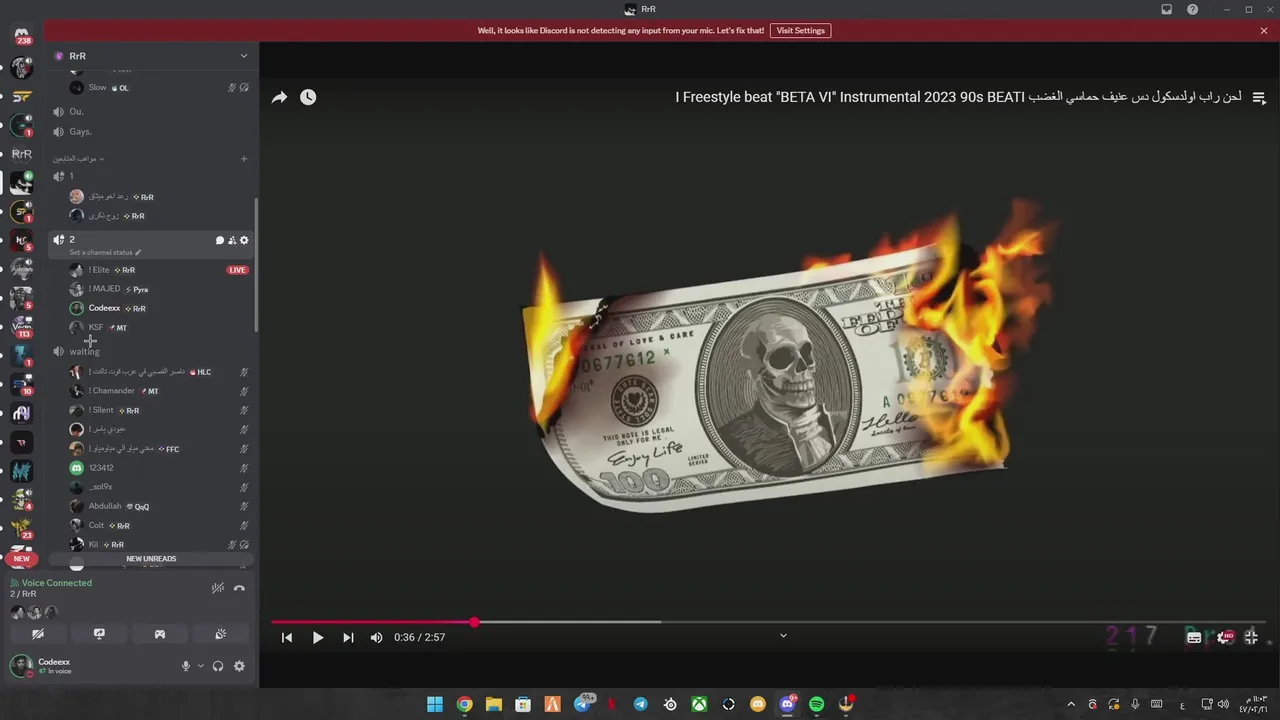The height and width of the screenshot is (720, 1280).
Task: Play the video
Action: click(x=317, y=637)
